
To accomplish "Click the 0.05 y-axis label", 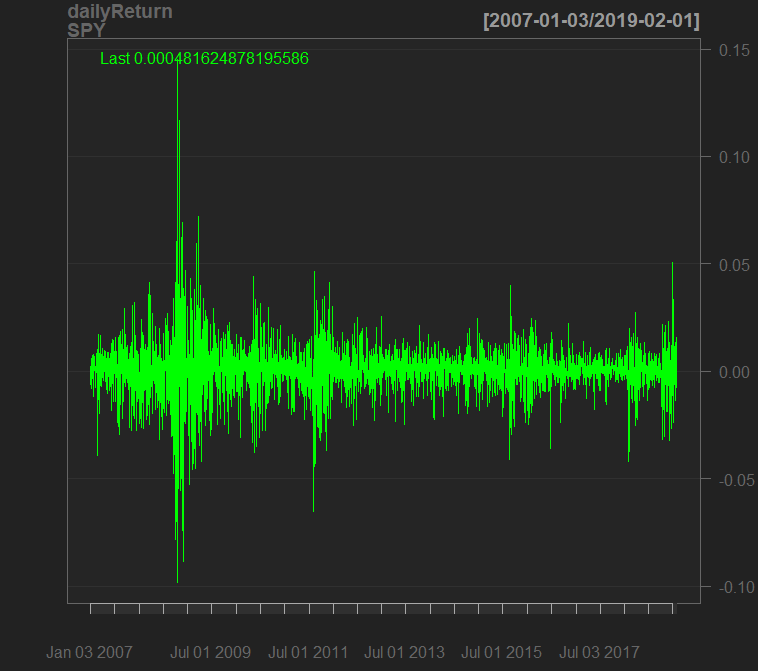I will click(x=735, y=264).
